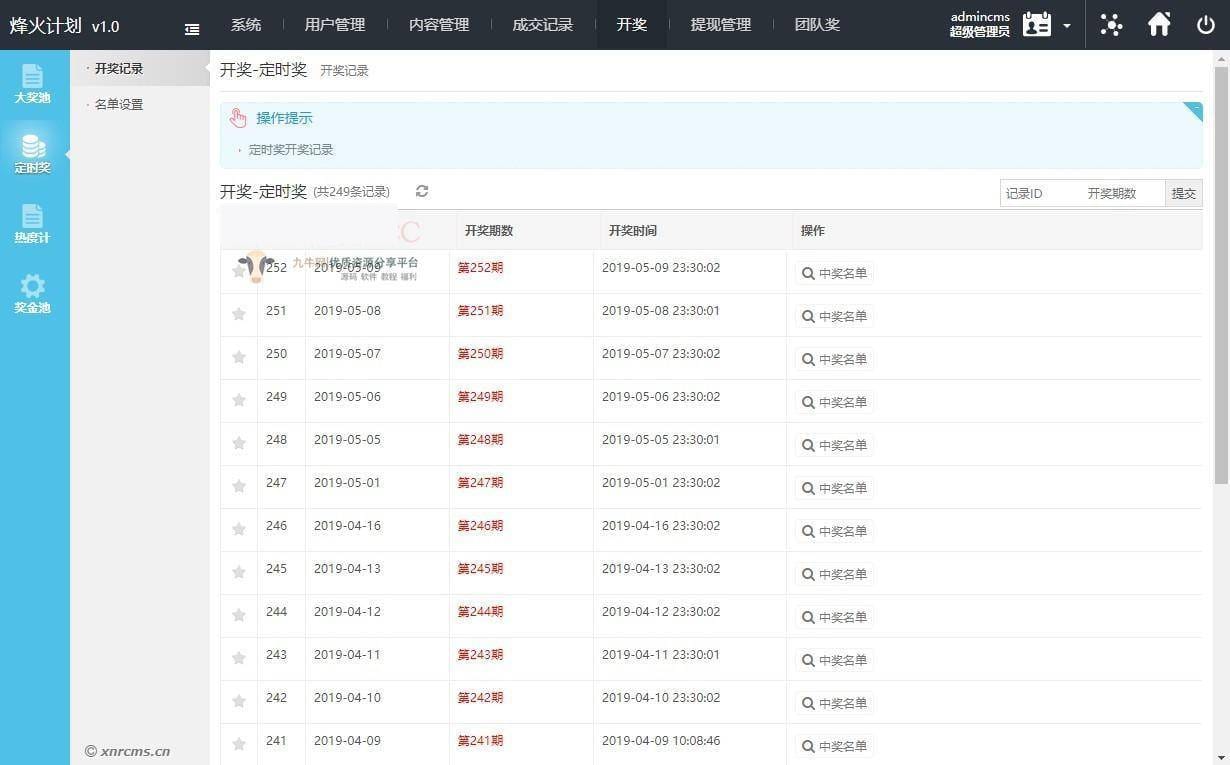Viewport: 1230px width, 765px height.
Task: Favorite the row dated 2019-05-06
Action: [239, 400]
